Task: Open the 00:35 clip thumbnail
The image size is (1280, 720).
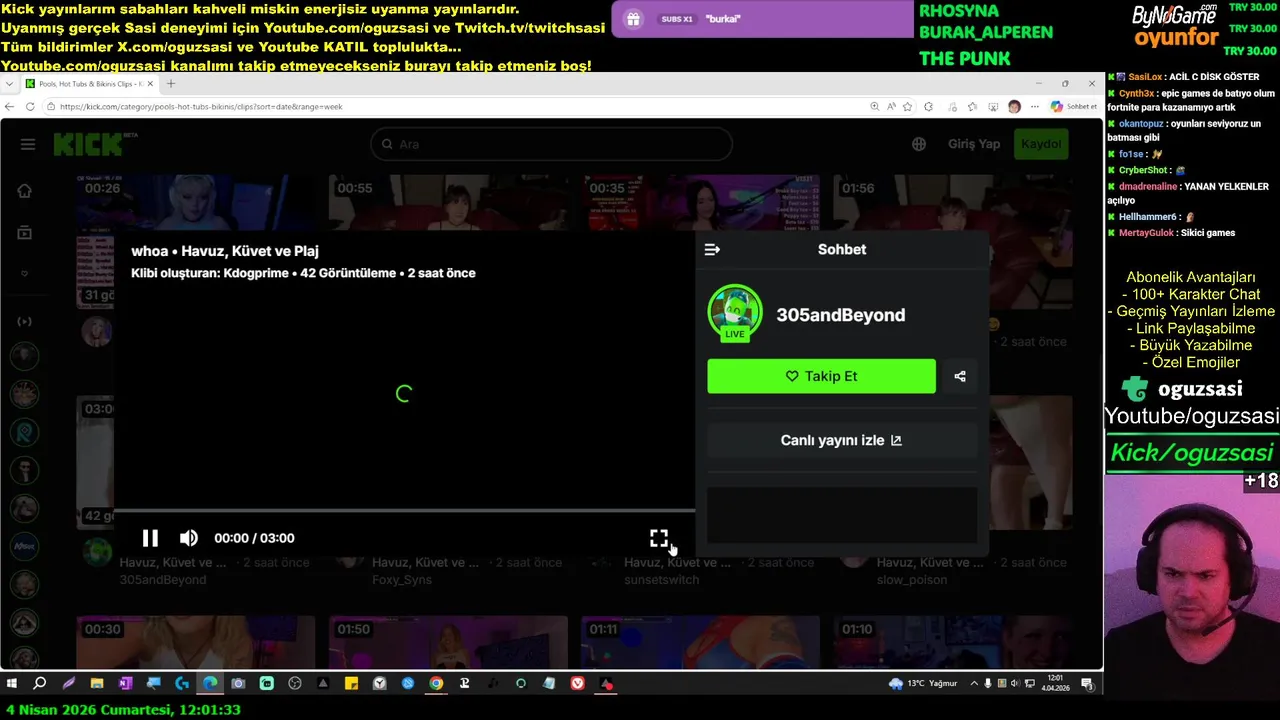Action: [x=700, y=204]
